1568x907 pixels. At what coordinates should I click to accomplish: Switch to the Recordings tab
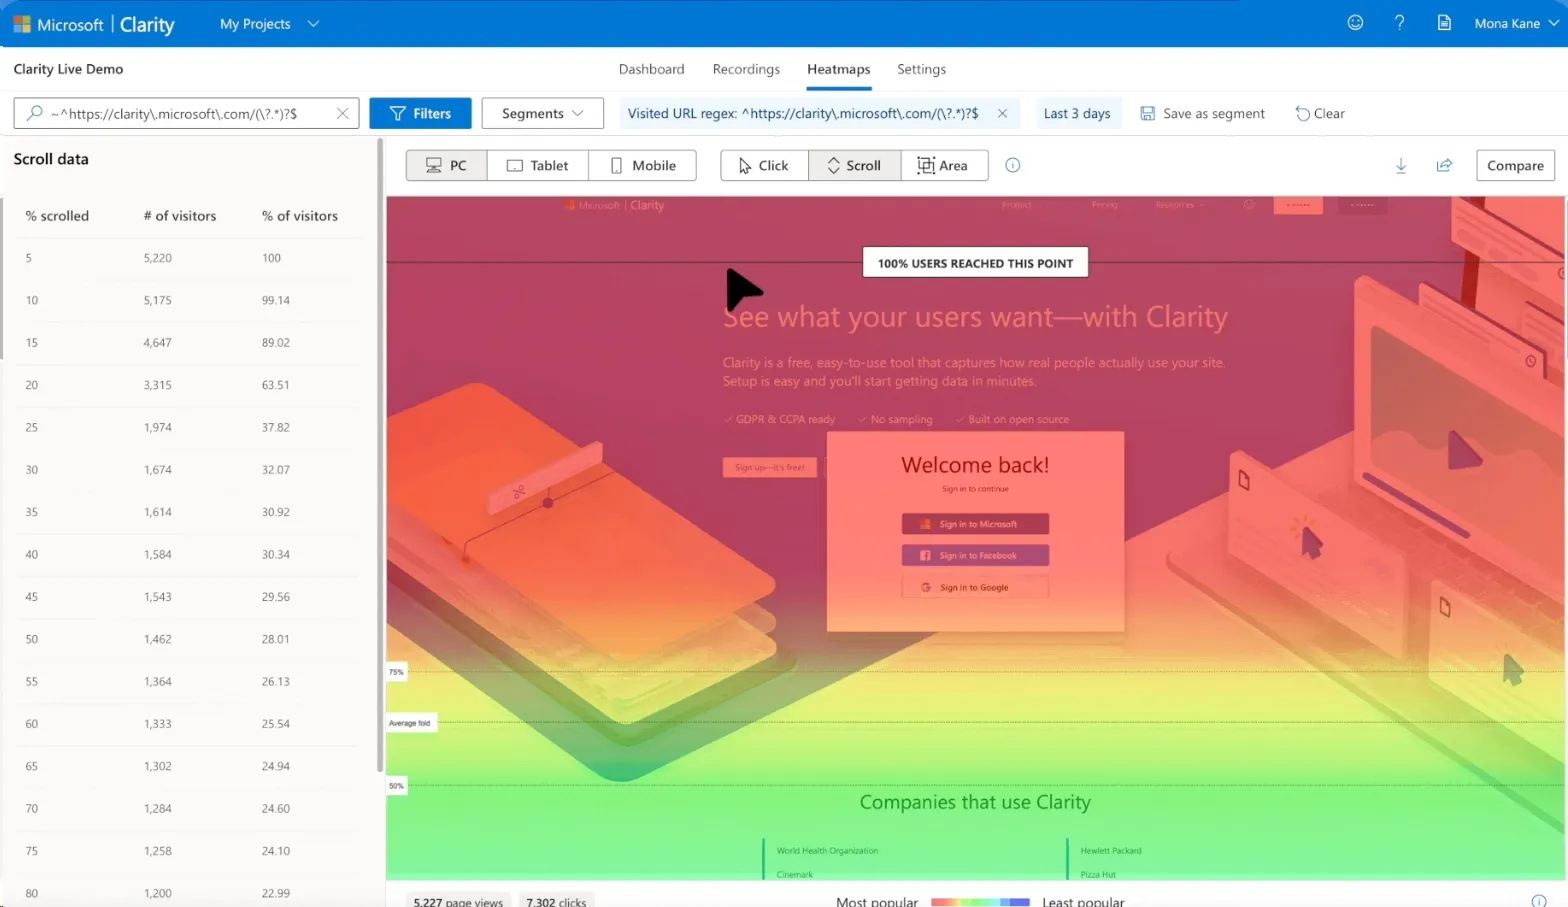pyautogui.click(x=745, y=69)
